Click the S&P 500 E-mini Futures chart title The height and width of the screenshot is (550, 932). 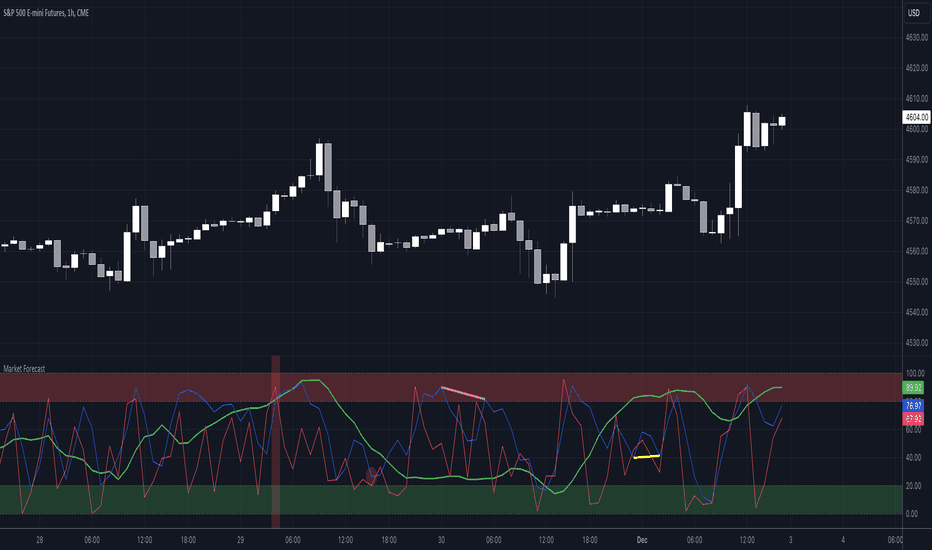pyautogui.click(x=46, y=12)
